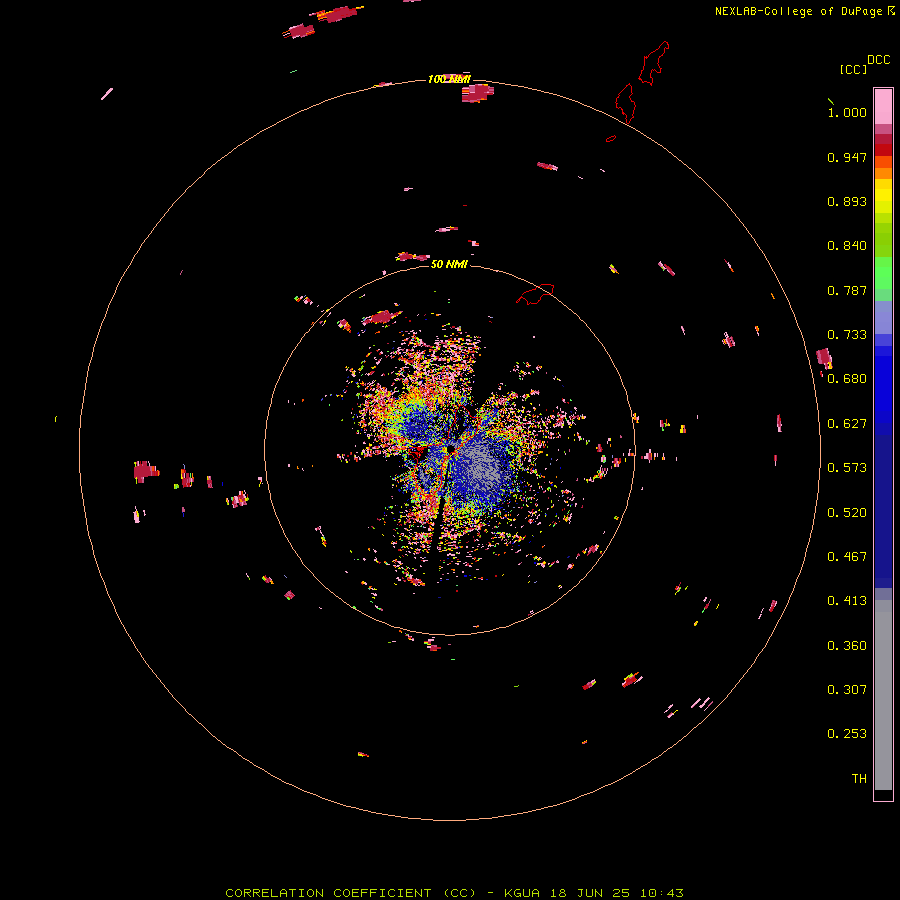Pick the light pink segment of color bar
Screen dimensions: 900x900
tap(883, 106)
